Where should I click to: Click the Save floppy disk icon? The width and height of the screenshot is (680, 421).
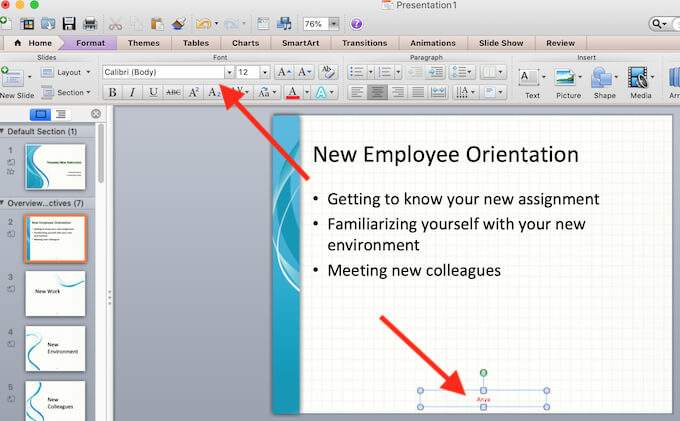[69, 24]
